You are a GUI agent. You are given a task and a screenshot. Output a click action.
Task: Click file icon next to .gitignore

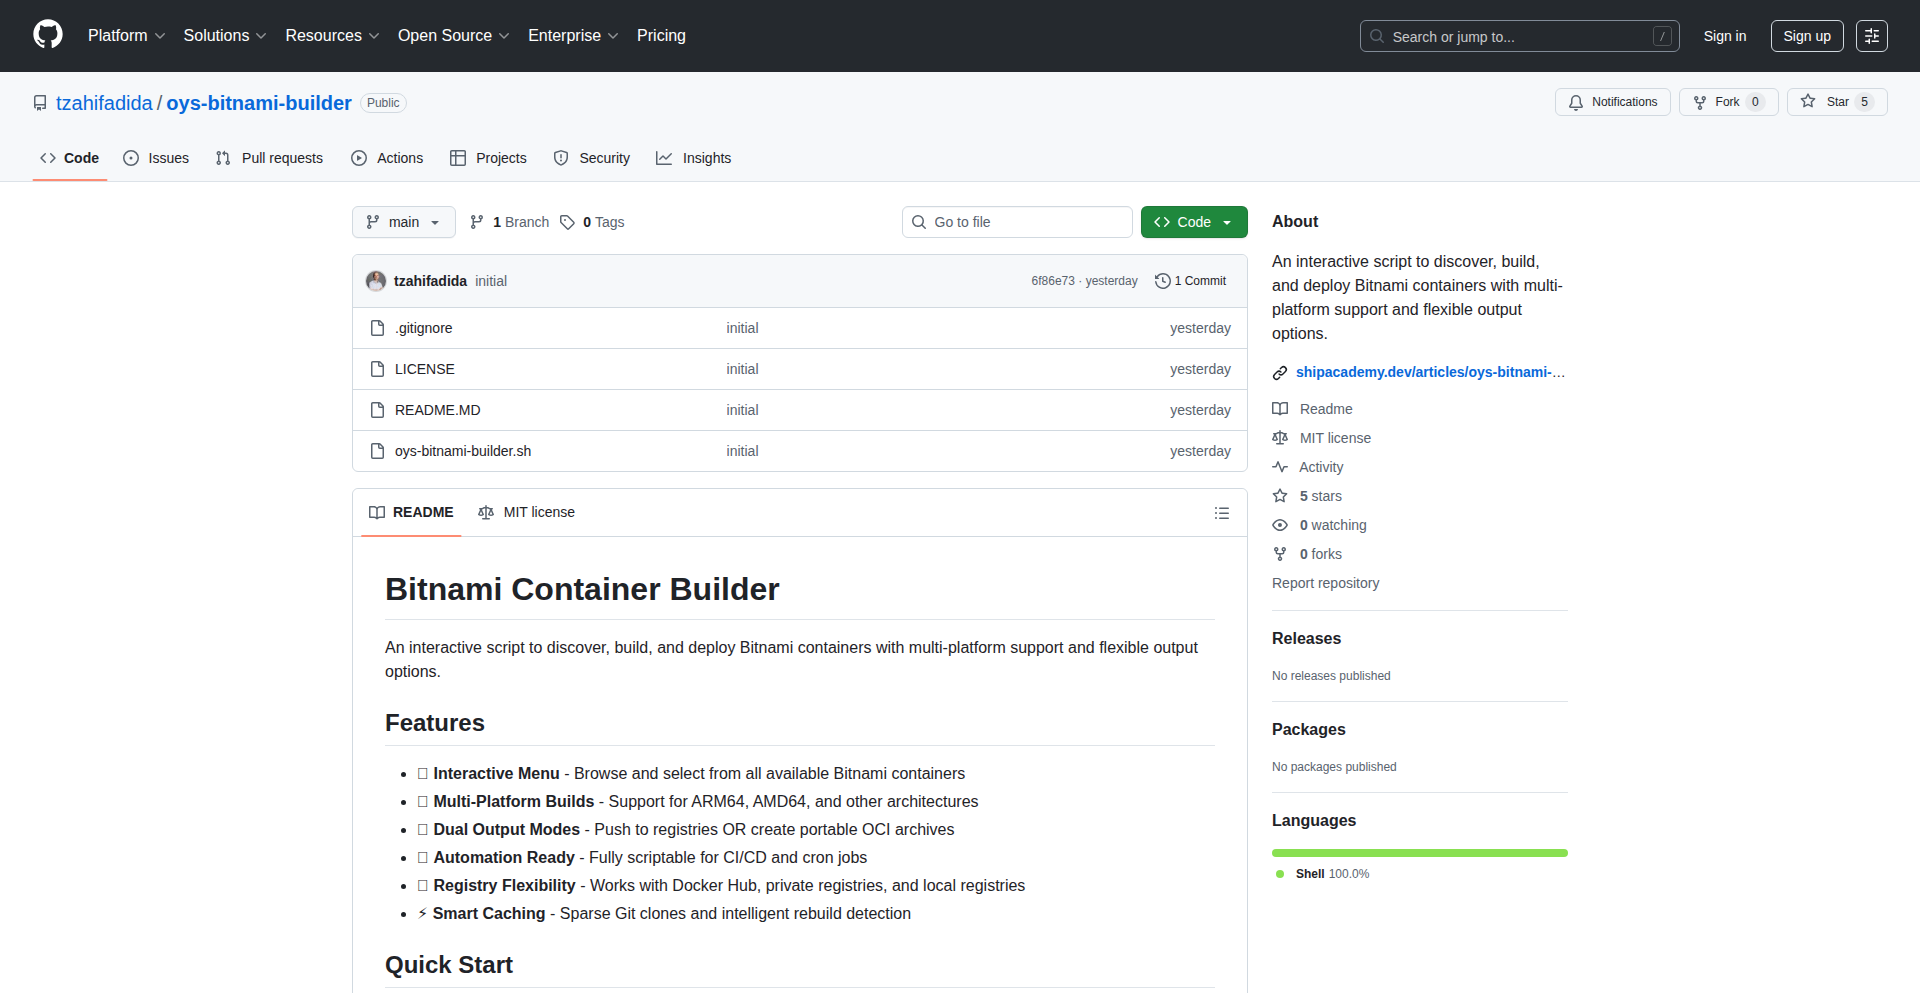[377, 328]
